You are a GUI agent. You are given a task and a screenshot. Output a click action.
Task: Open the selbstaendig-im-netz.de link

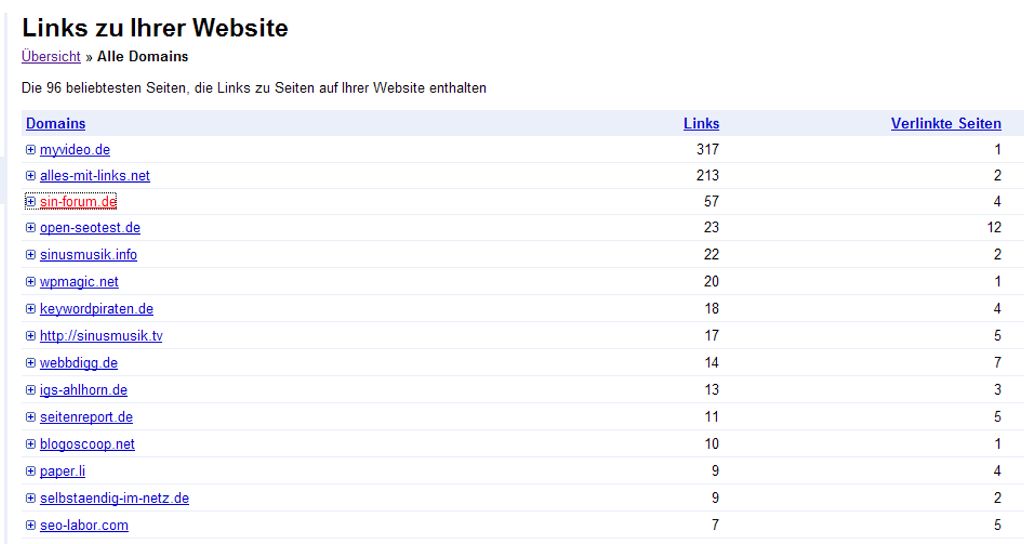114,499
